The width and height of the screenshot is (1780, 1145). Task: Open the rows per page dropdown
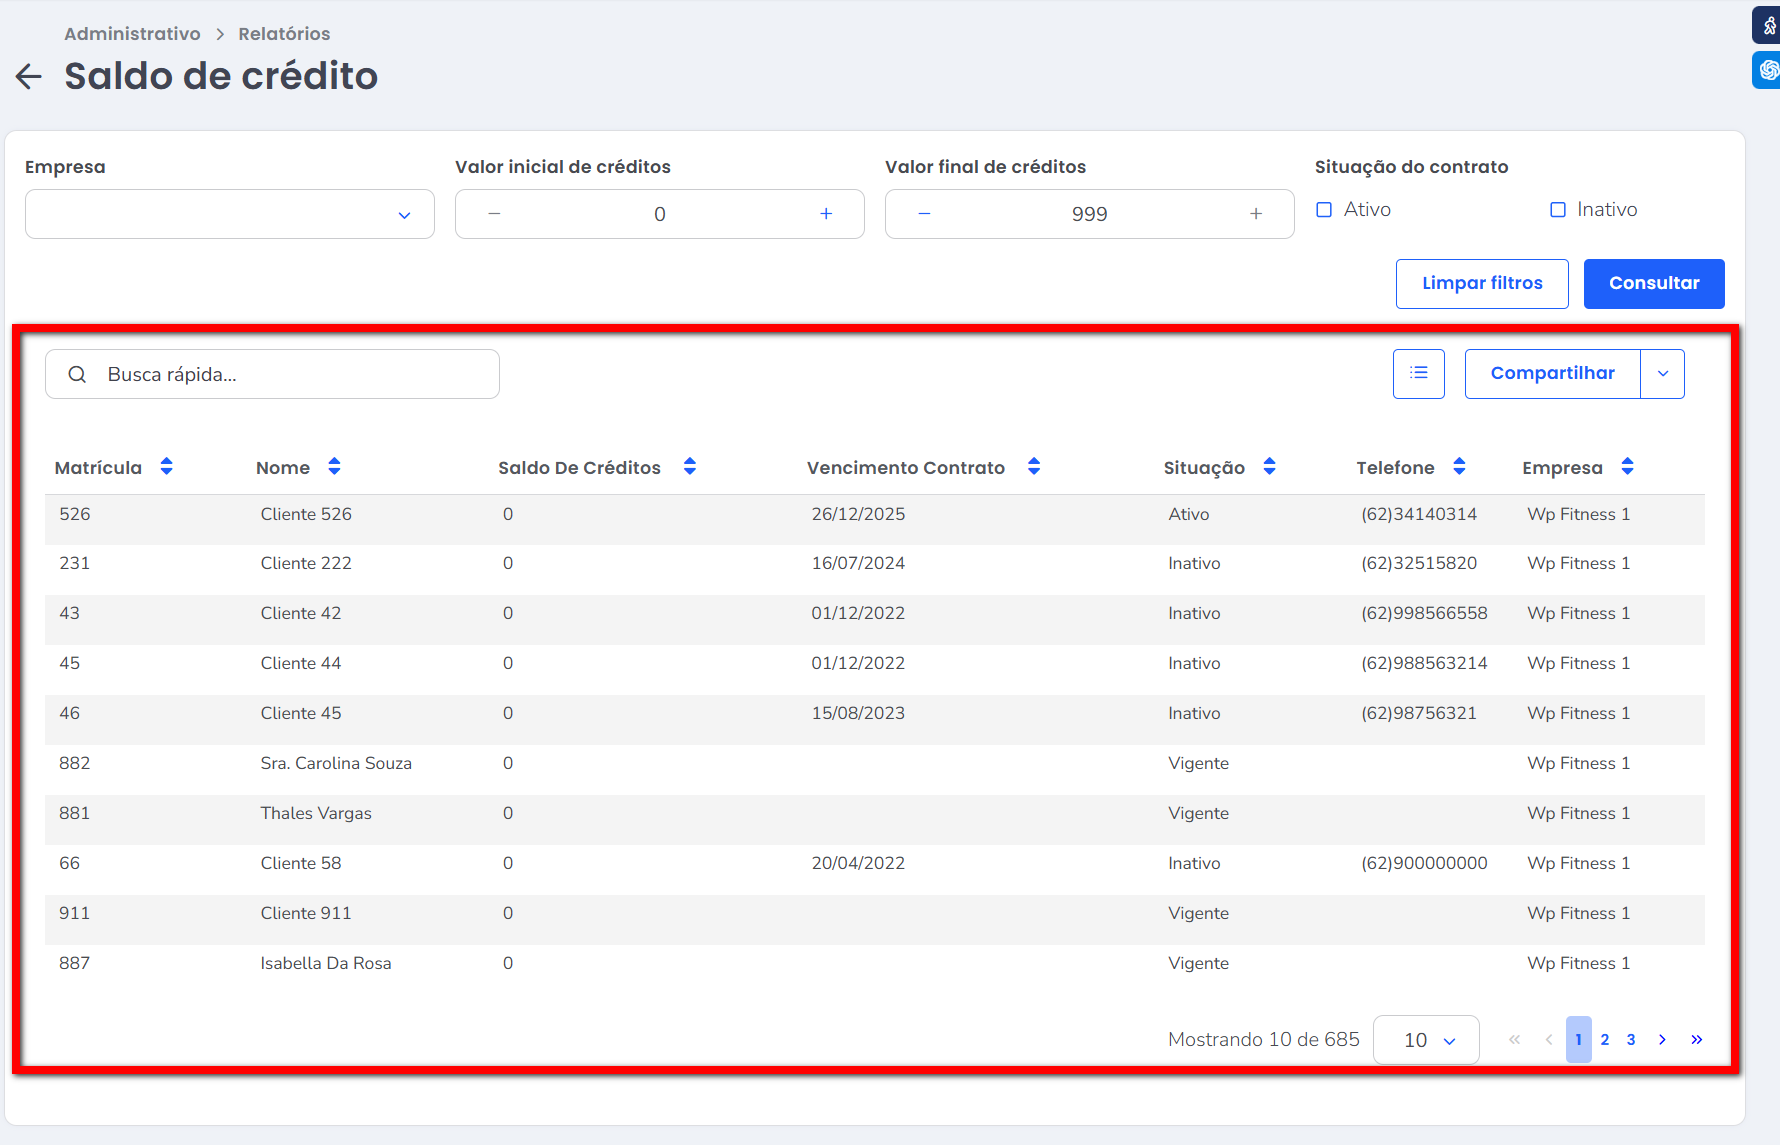coord(1426,1040)
